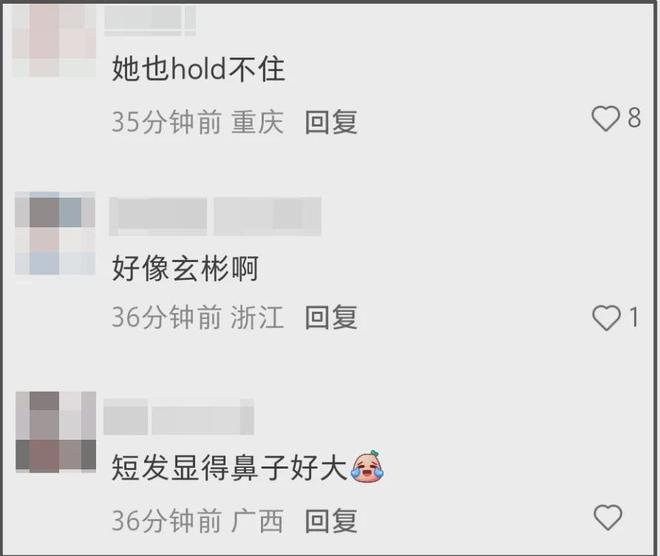Reply to the "短发显得鼻子好大" comment

pyautogui.click(x=331, y=521)
